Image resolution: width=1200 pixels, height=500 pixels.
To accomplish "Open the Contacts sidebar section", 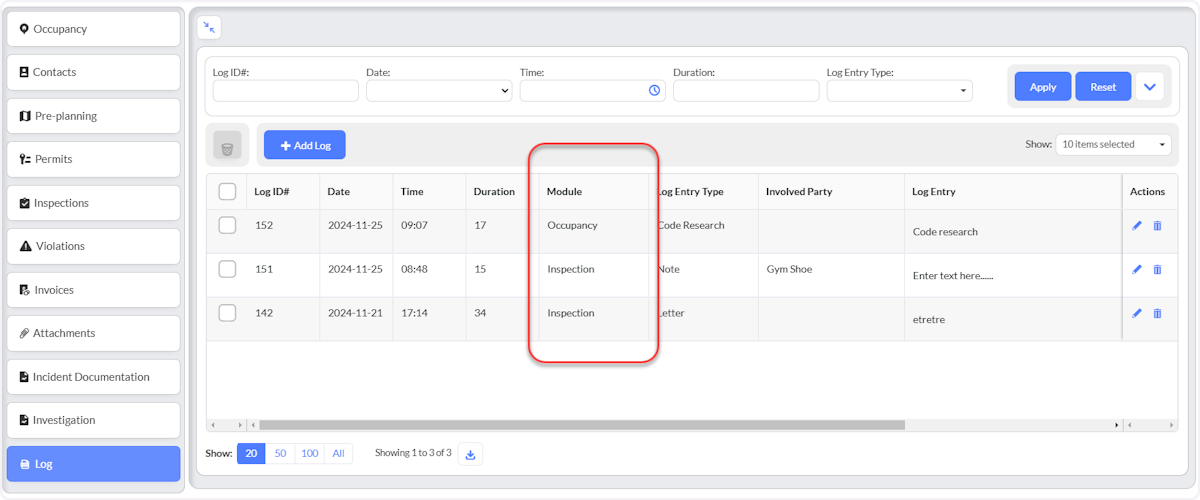I will pyautogui.click(x=94, y=72).
